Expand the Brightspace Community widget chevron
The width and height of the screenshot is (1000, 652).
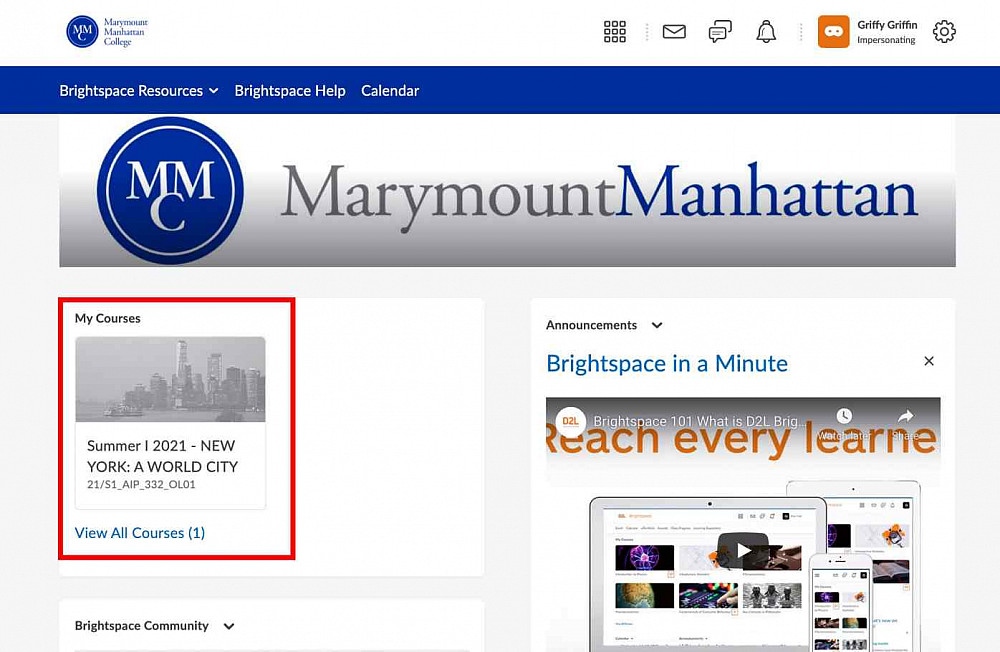(x=229, y=626)
